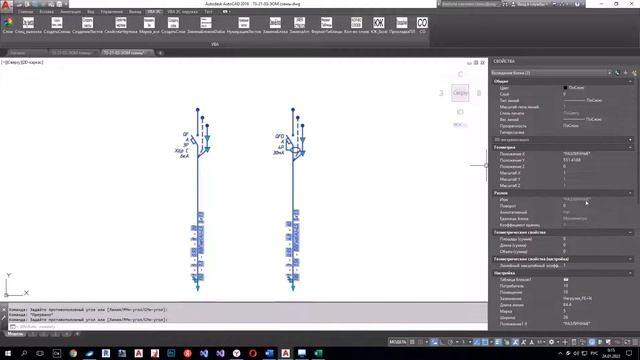640x360 pixels.
Task: Run the СоздатьСлои ribbon command
Action: [x=173, y=24]
